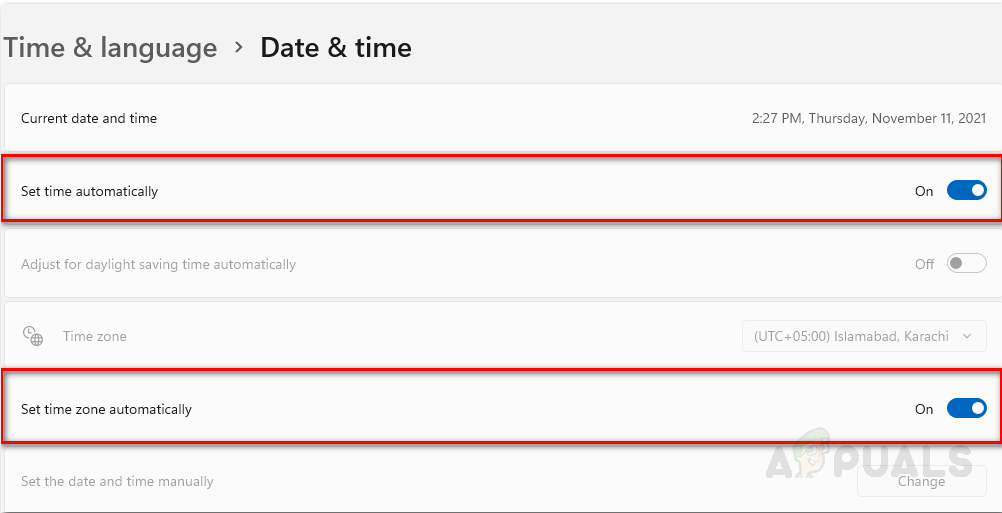The width and height of the screenshot is (1002, 513).
Task: Click the time zone clock-globe icon
Action: 33,336
